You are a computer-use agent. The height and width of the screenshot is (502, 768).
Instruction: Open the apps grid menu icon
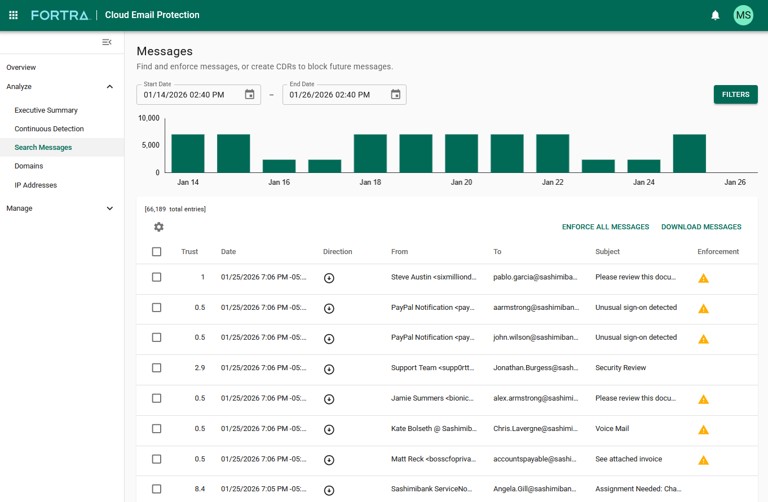pos(13,15)
